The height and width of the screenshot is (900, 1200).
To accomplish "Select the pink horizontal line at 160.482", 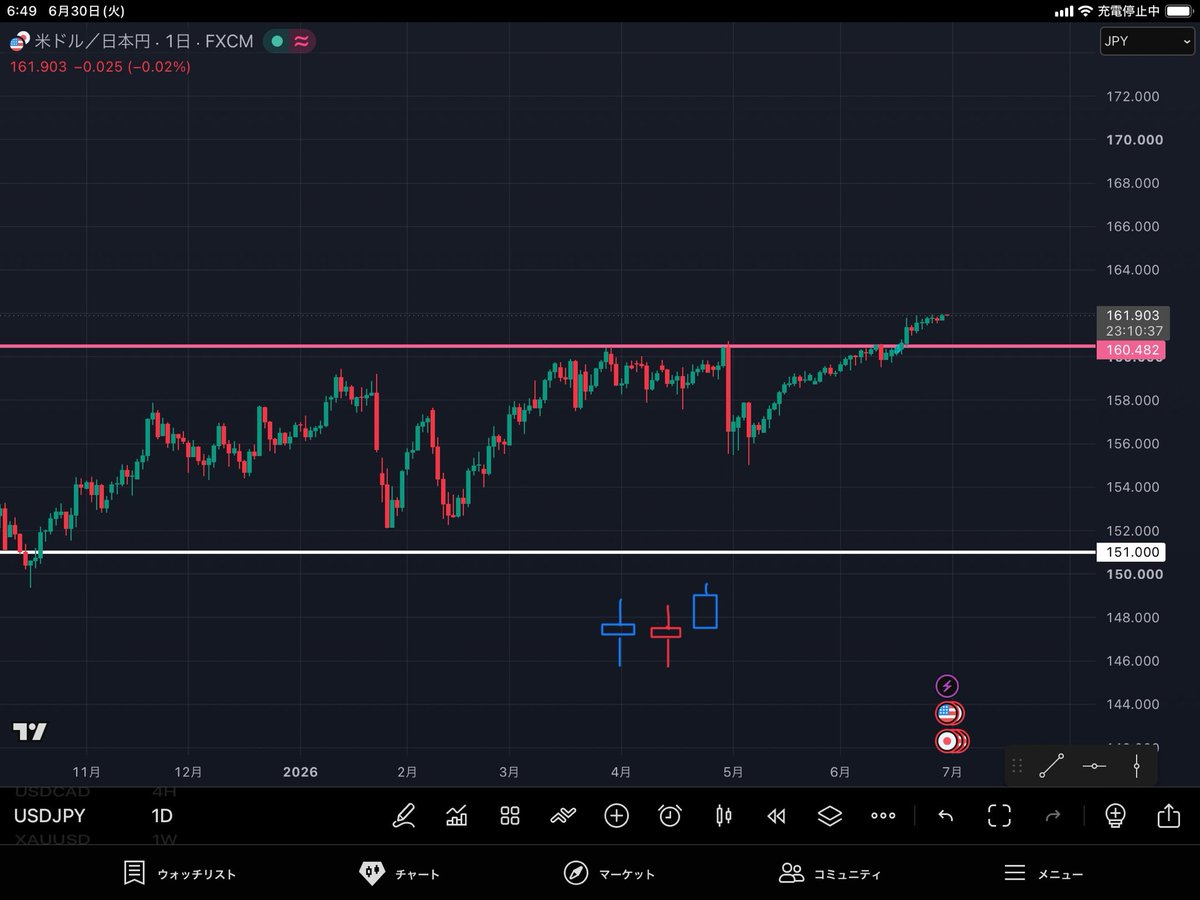I will point(548,346).
